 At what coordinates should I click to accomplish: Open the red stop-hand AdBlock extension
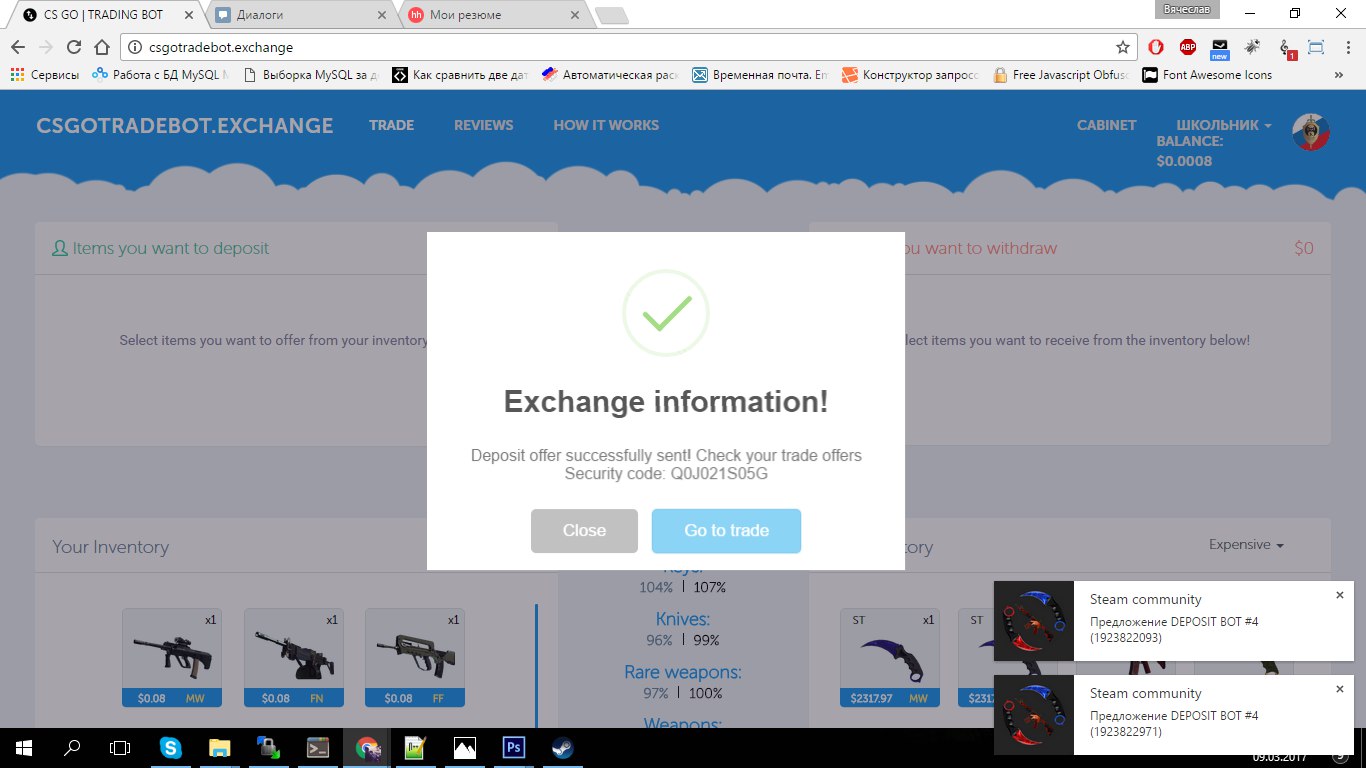(x=1155, y=47)
